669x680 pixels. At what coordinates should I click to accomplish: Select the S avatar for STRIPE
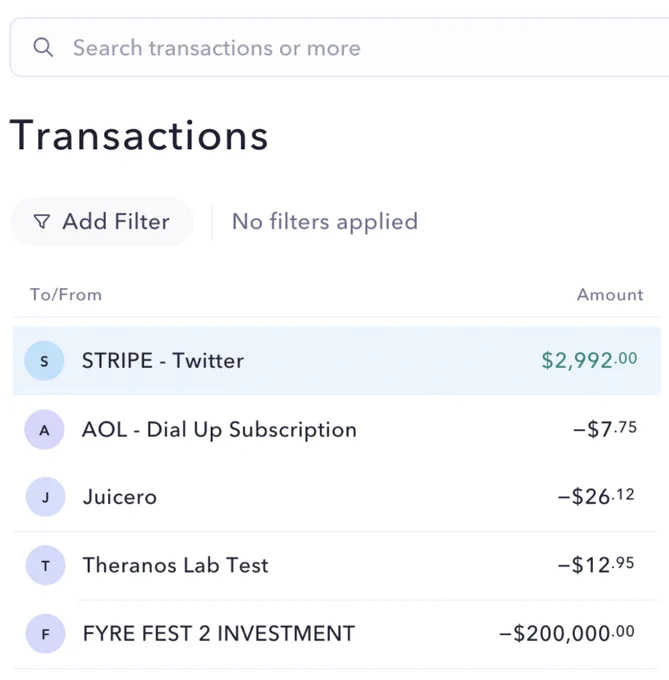pos(44,361)
